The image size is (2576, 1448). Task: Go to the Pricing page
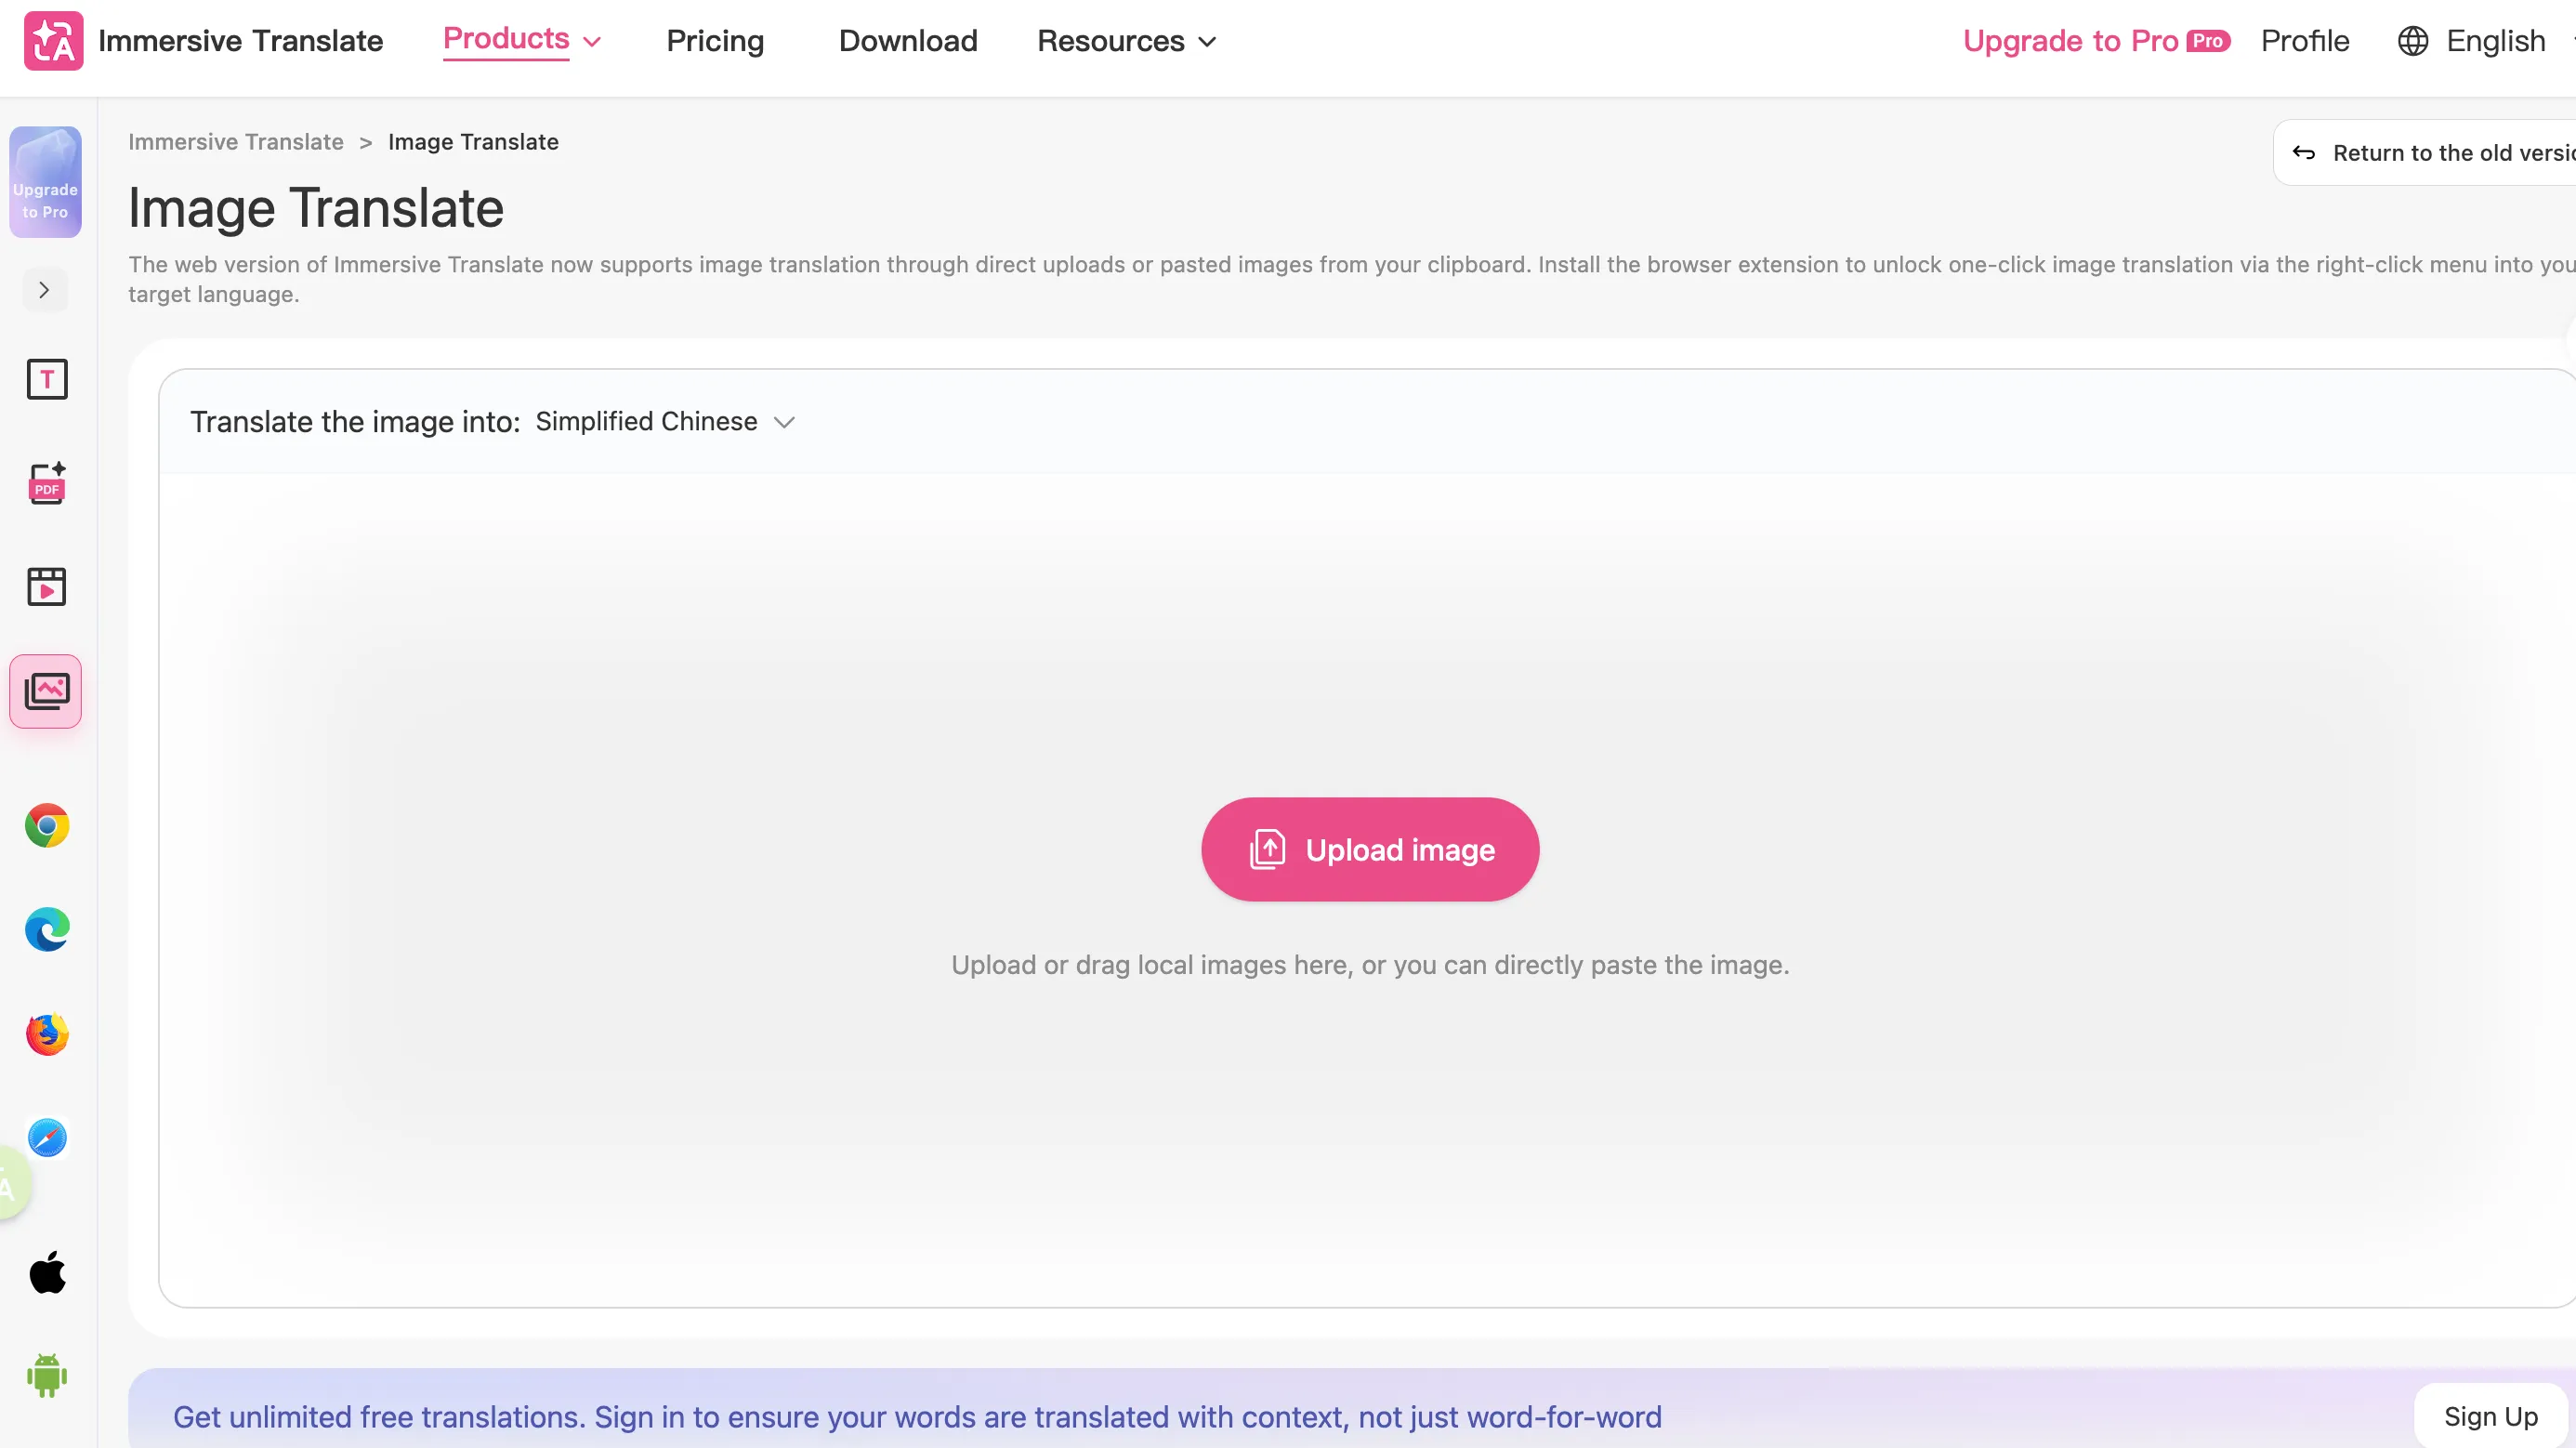715,41
